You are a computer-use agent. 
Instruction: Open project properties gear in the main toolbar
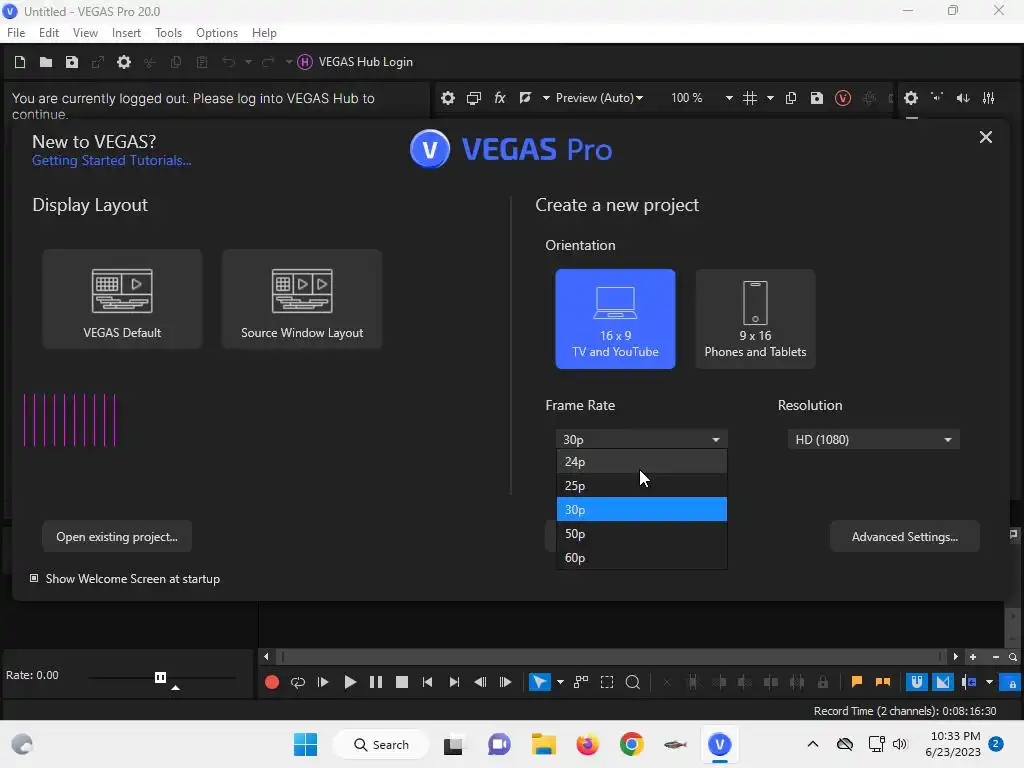[123, 62]
